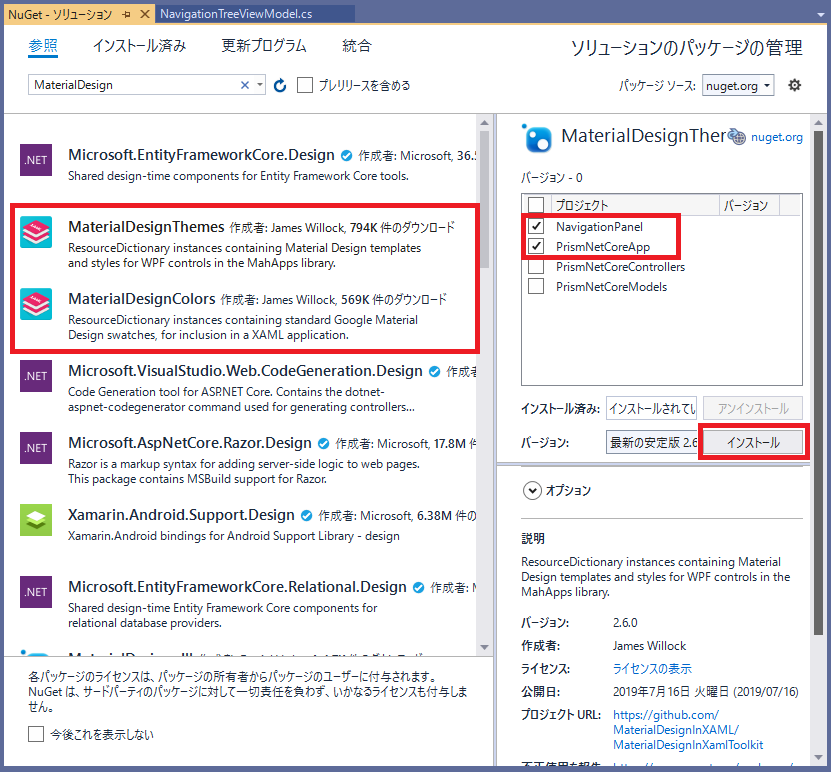The height and width of the screenshot is (772, 831).
Task: Click verified badge next to Microsoft.AspNetCore.Razor.Design
Action: coord(323,444)
